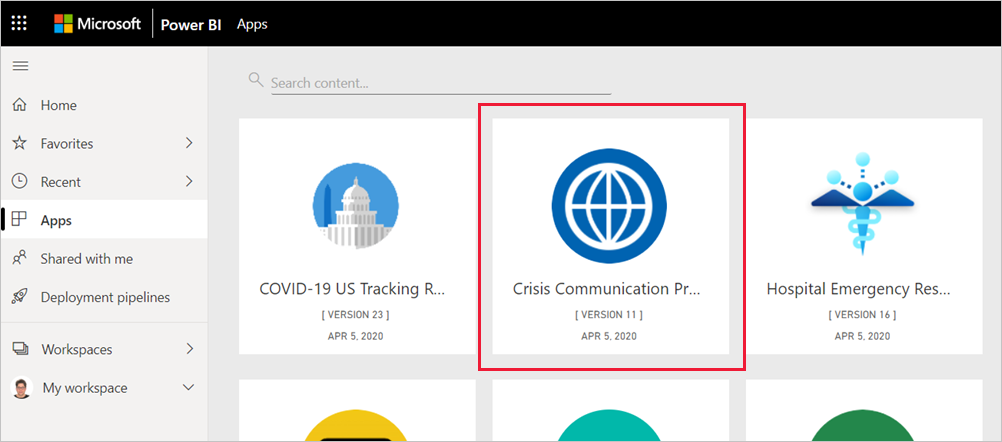This screenshot has height=442, width=1002.
Task: Open the app launcher waffle icon
Action: pos(20,24)
